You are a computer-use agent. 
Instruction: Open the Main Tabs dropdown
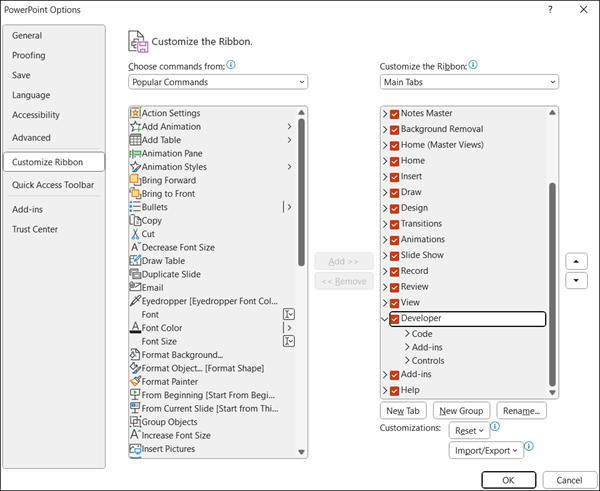pyautogui.click(x=469, y=82)
